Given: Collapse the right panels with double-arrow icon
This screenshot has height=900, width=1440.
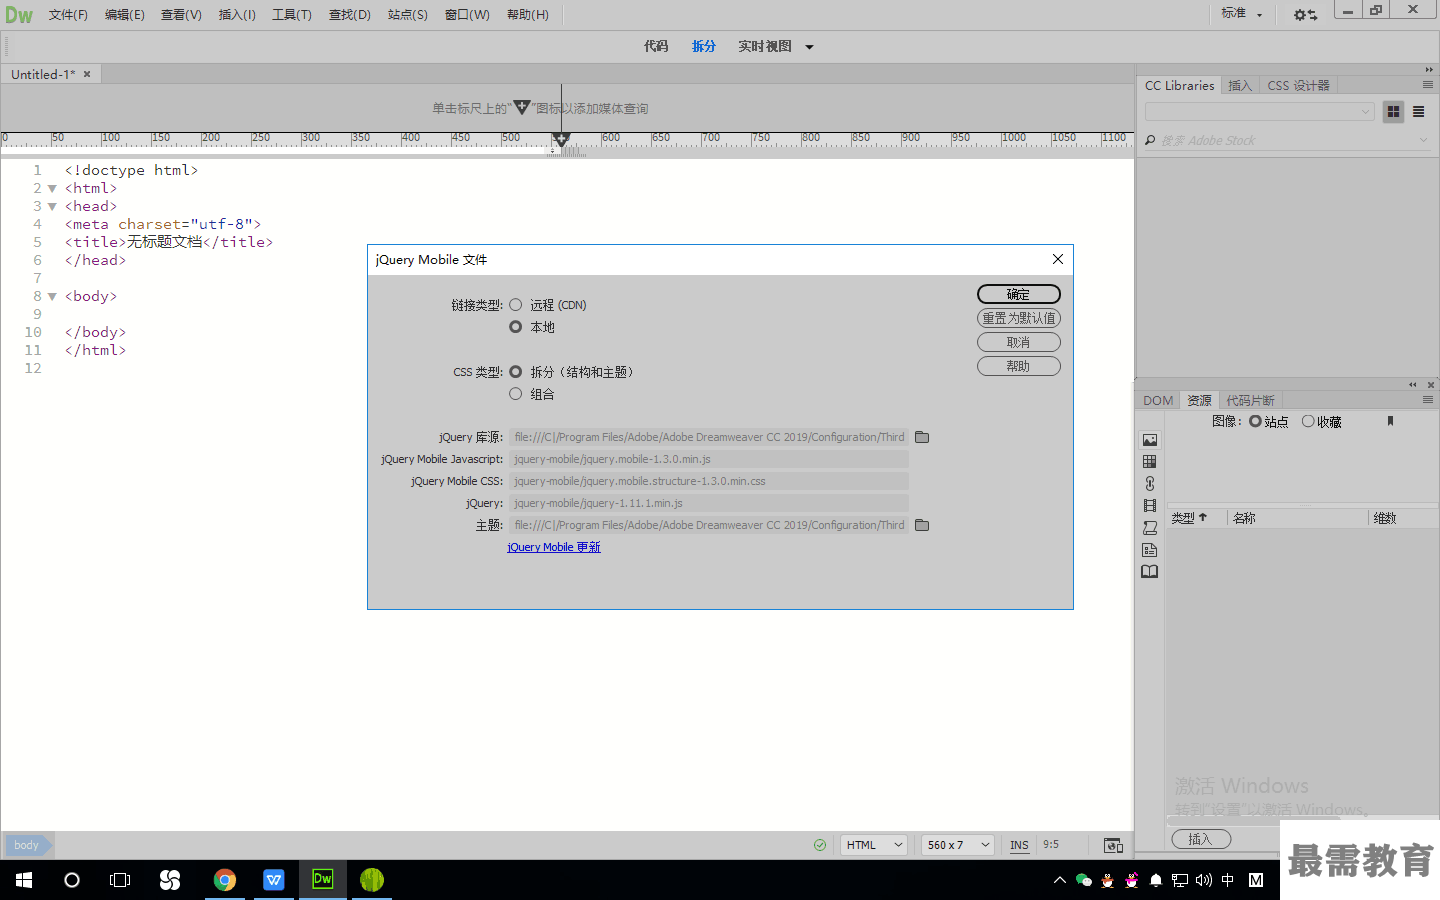Looking at the screenshot, I should pyautogui.click(x=1429, y=70).
